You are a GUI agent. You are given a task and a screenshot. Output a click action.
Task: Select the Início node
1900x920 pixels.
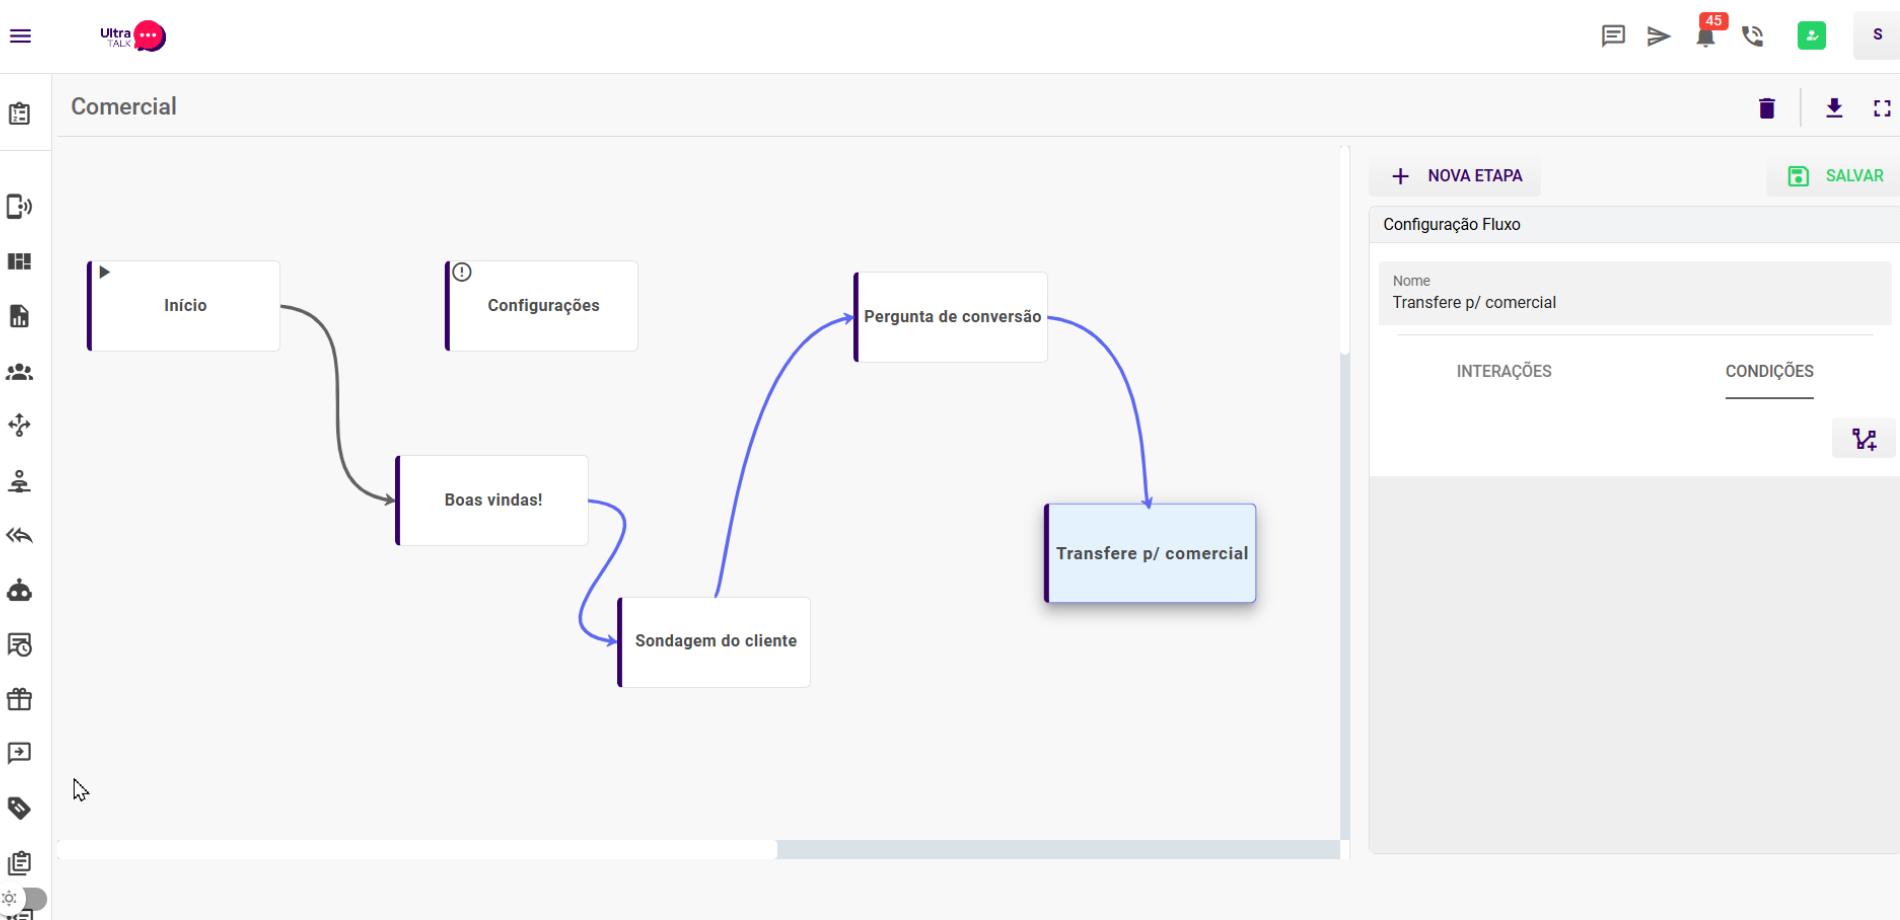[184, 306]
